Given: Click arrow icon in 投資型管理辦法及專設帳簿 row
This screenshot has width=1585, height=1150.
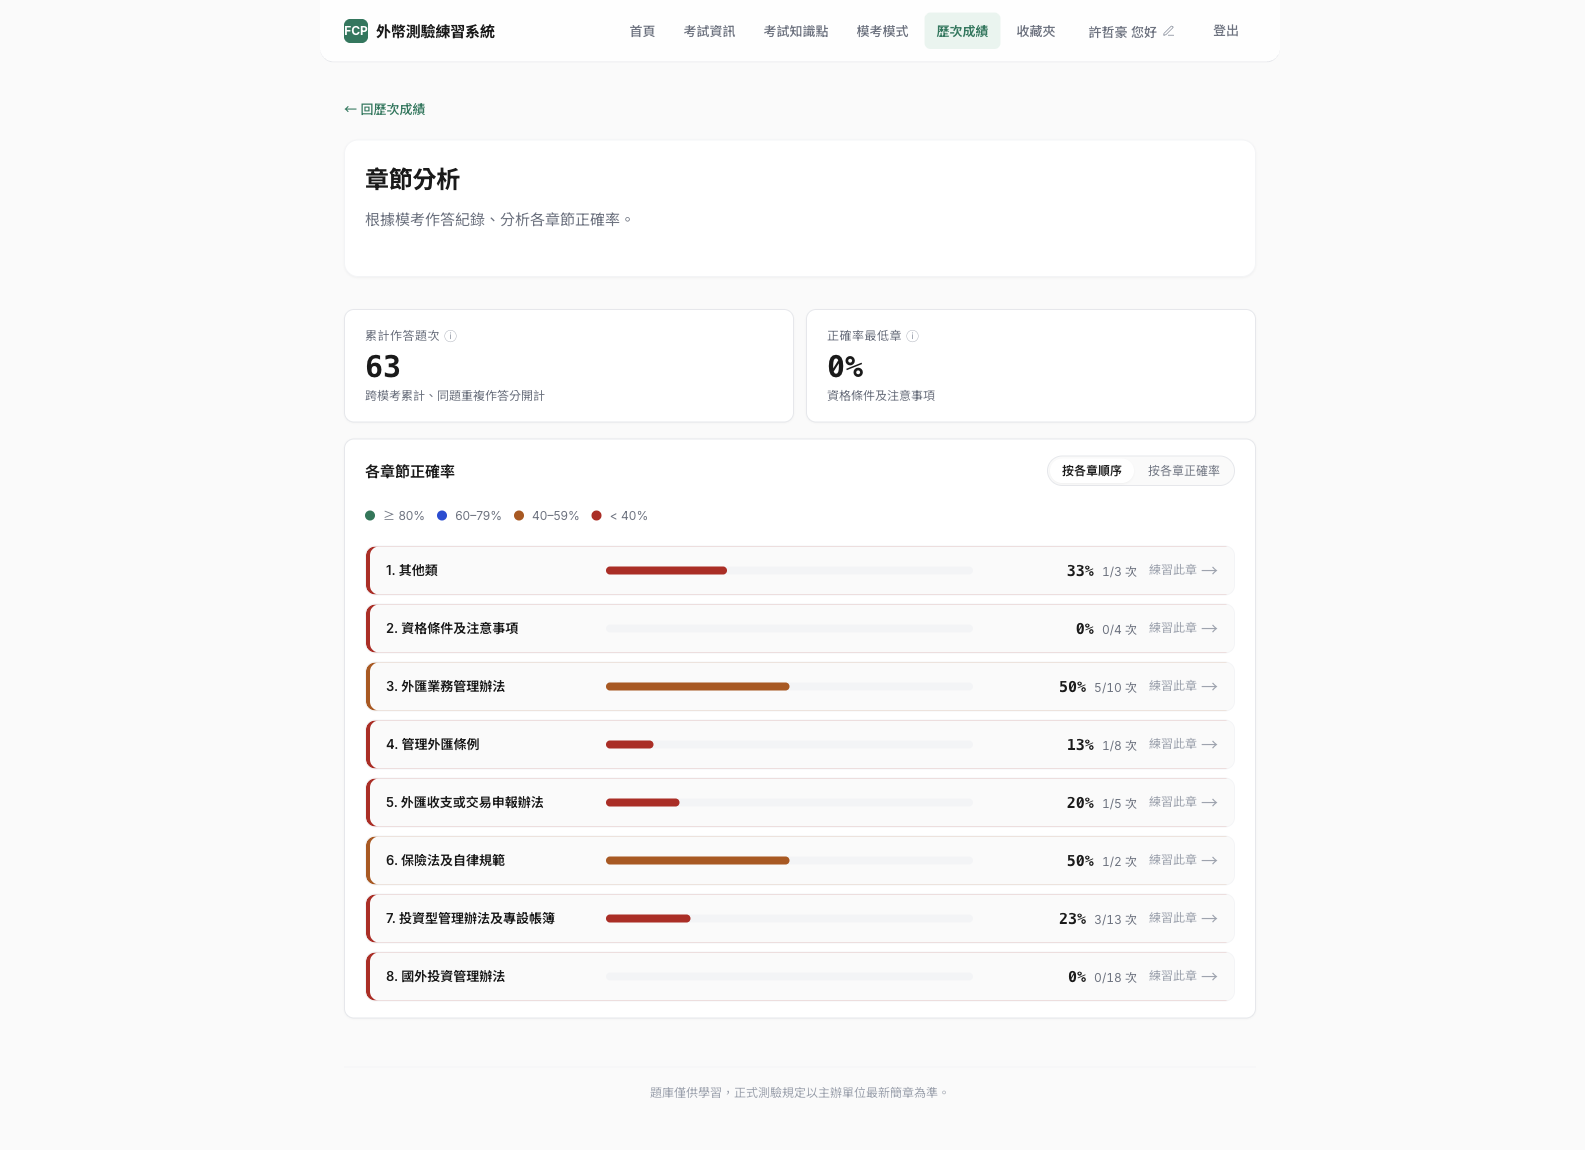Looking at the screenshot, I should 1210,919.
